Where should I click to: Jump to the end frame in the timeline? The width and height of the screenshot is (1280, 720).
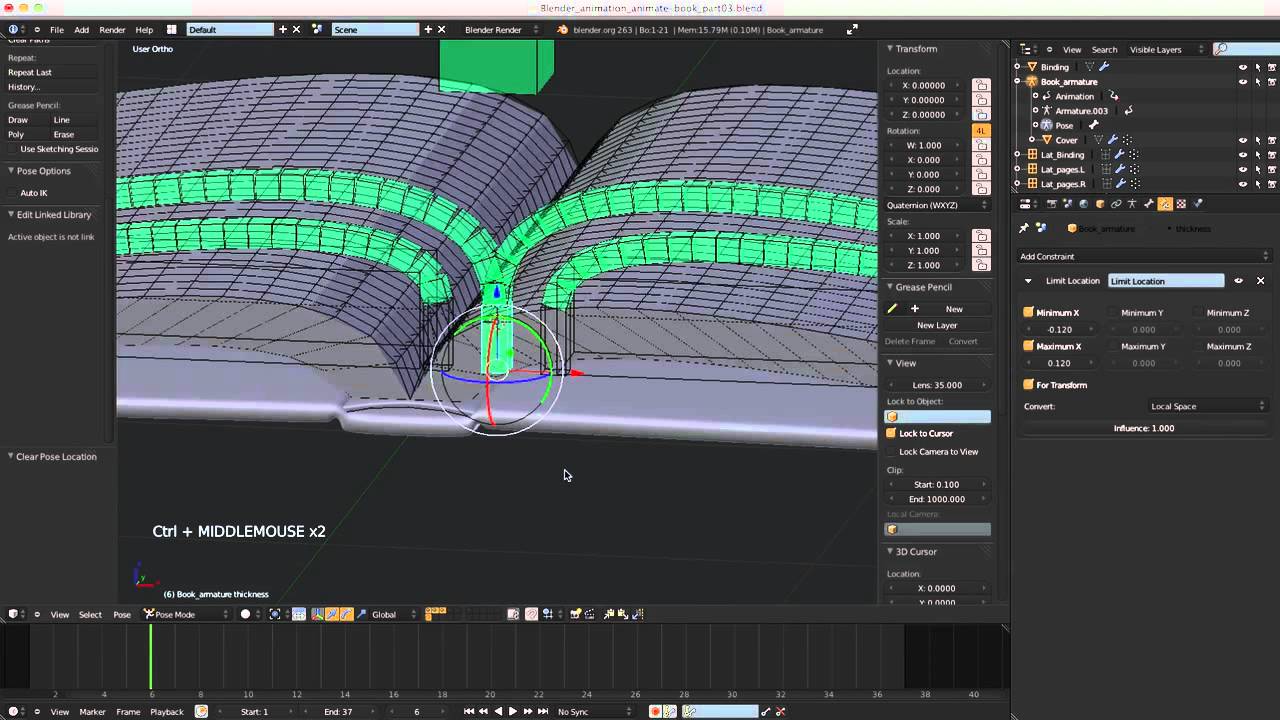(x=543, y=712)
